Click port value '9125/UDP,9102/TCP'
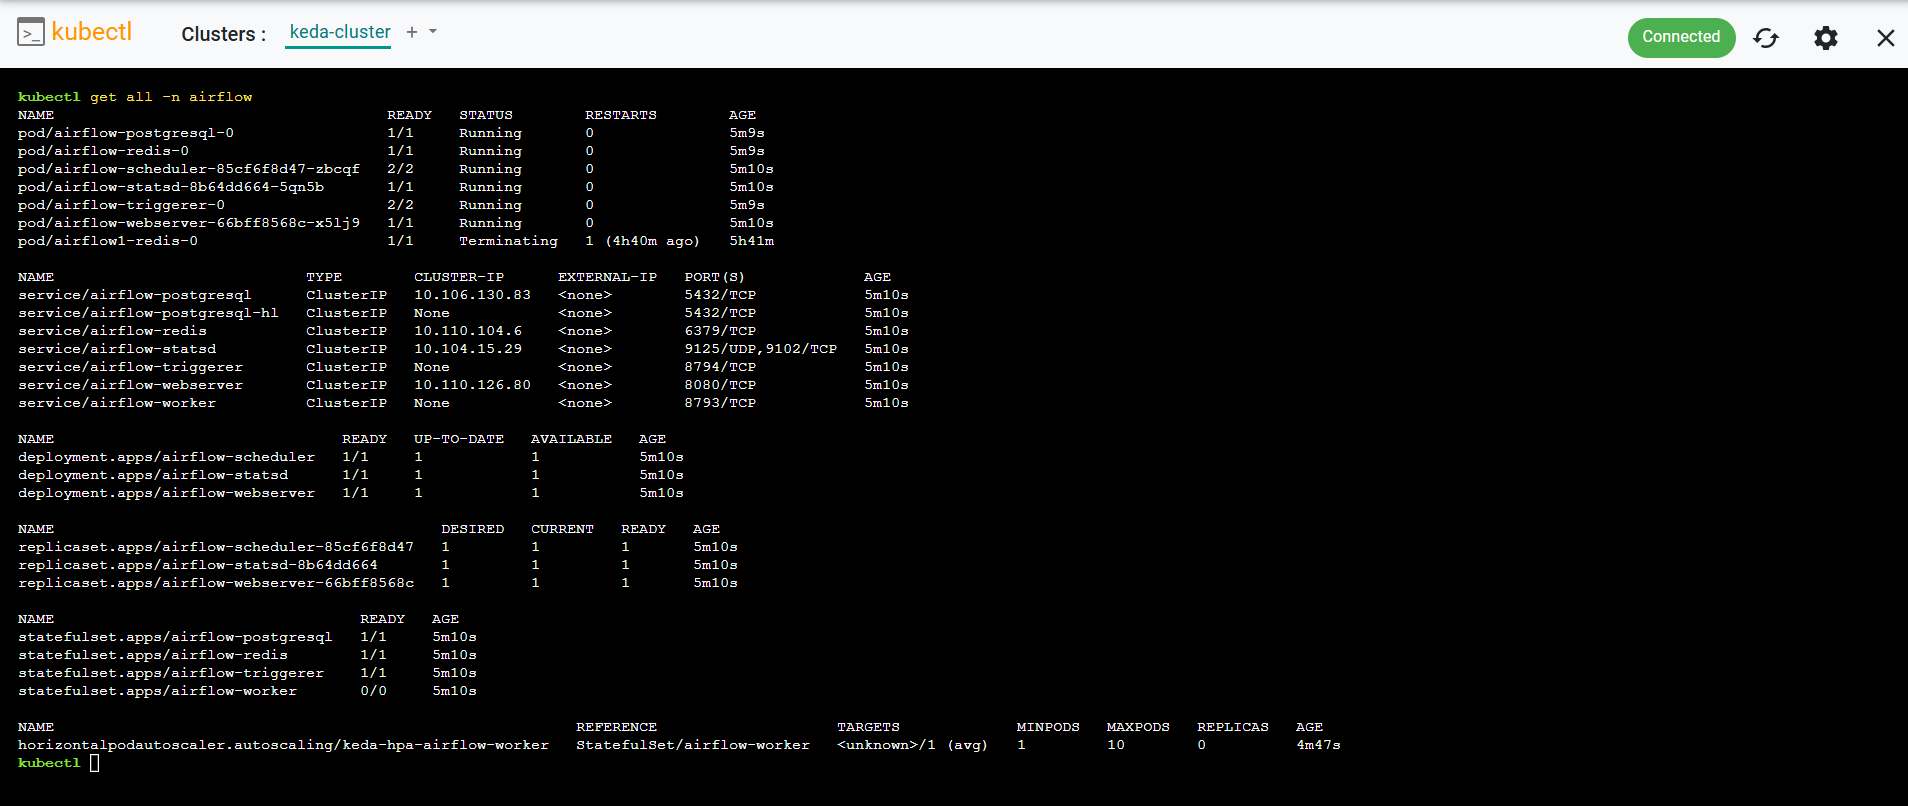This screenshot has width=1908, height=806. (761, 349)
